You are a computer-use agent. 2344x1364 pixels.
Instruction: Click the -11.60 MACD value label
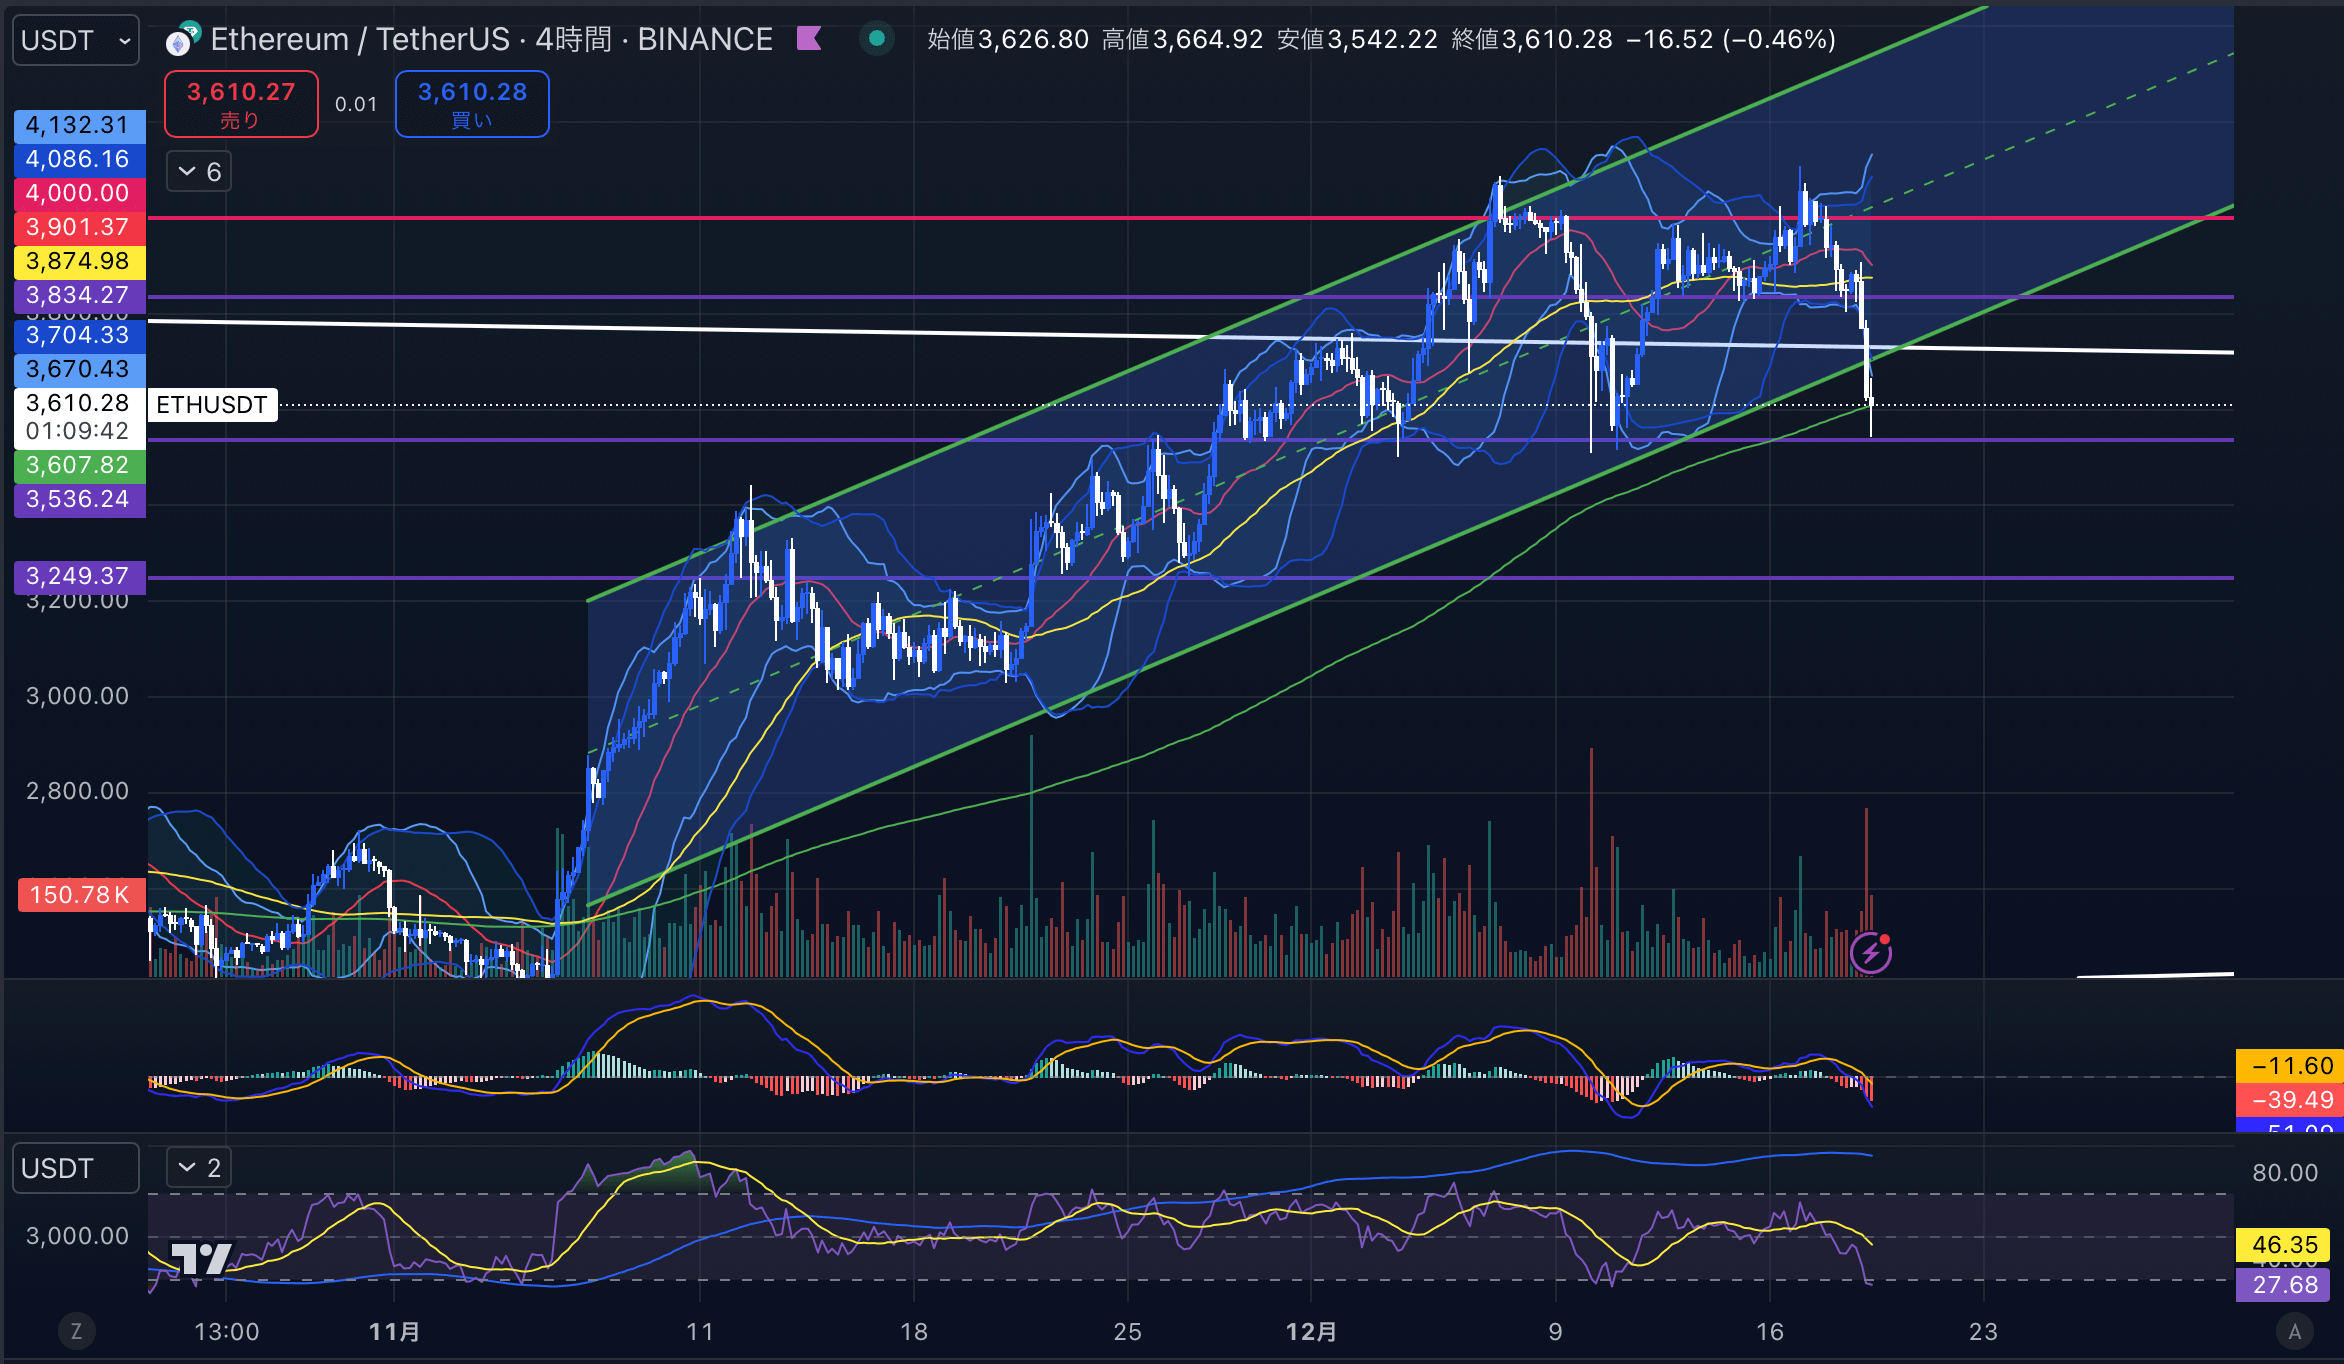(x=2288, y=1066)
